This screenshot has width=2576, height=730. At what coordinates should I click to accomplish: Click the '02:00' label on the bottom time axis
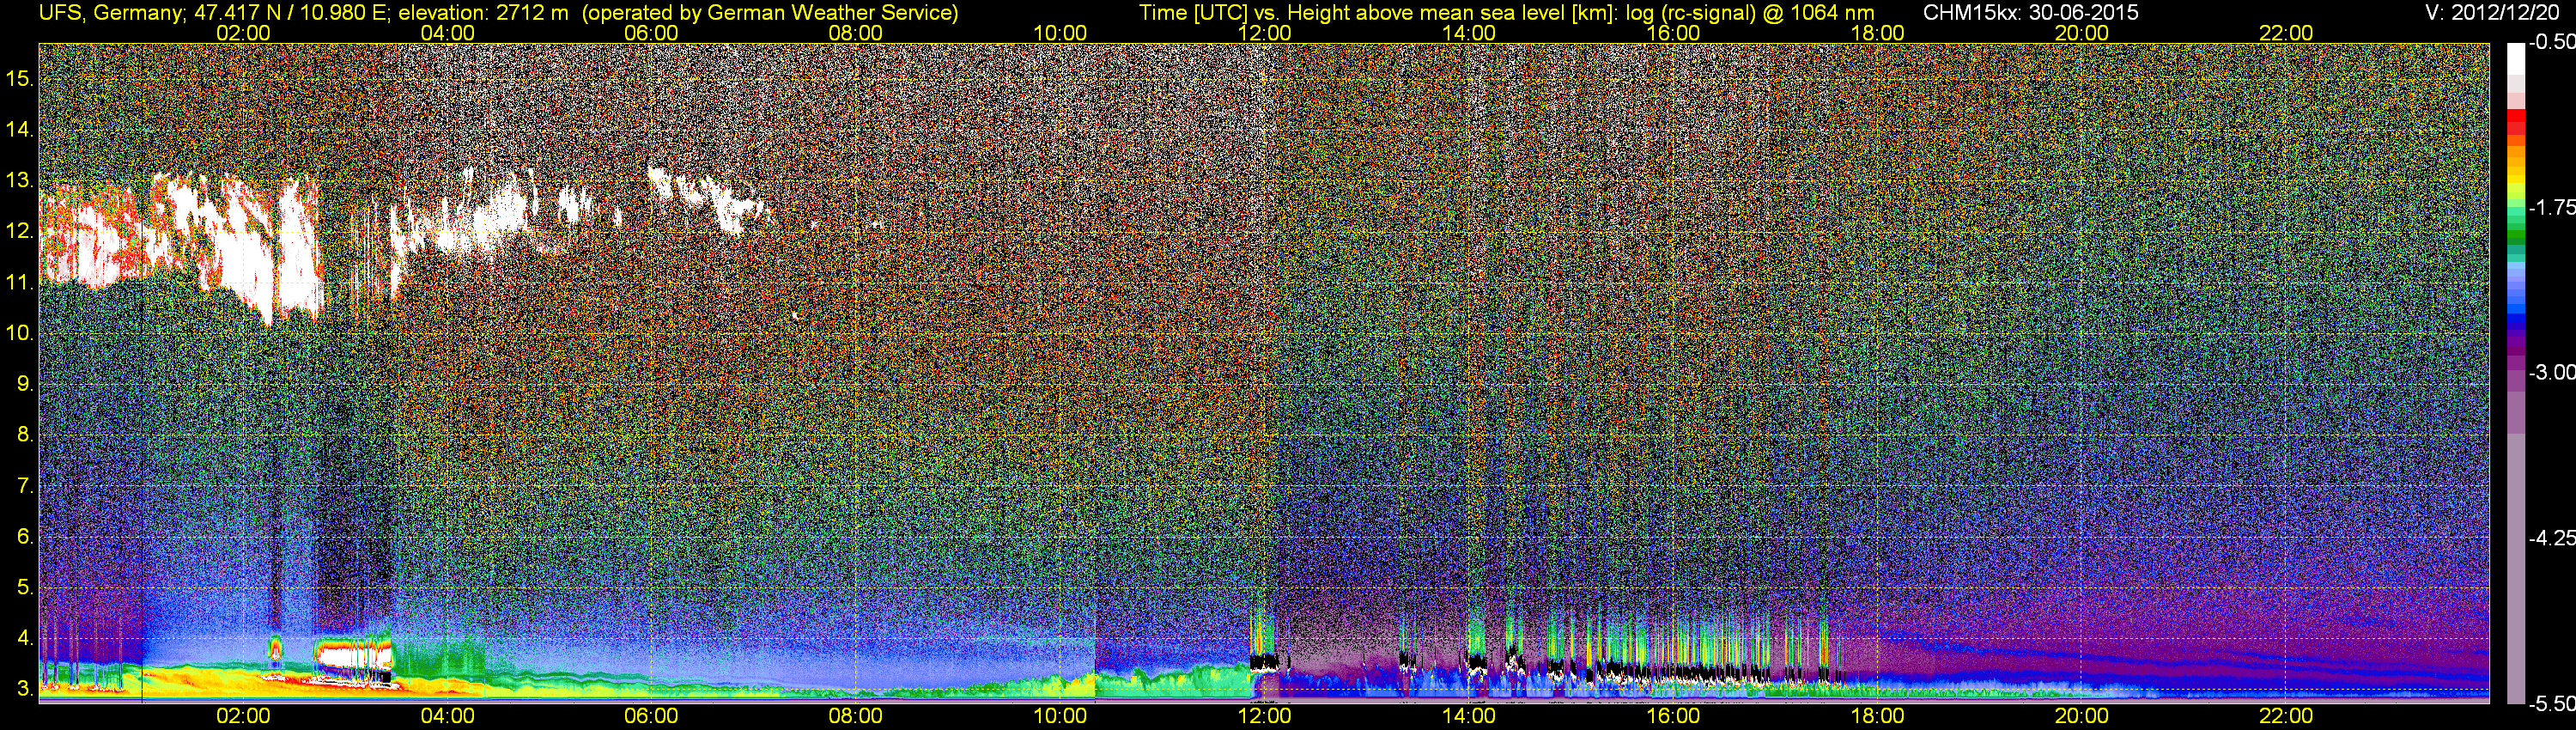[x=243, y=716]
